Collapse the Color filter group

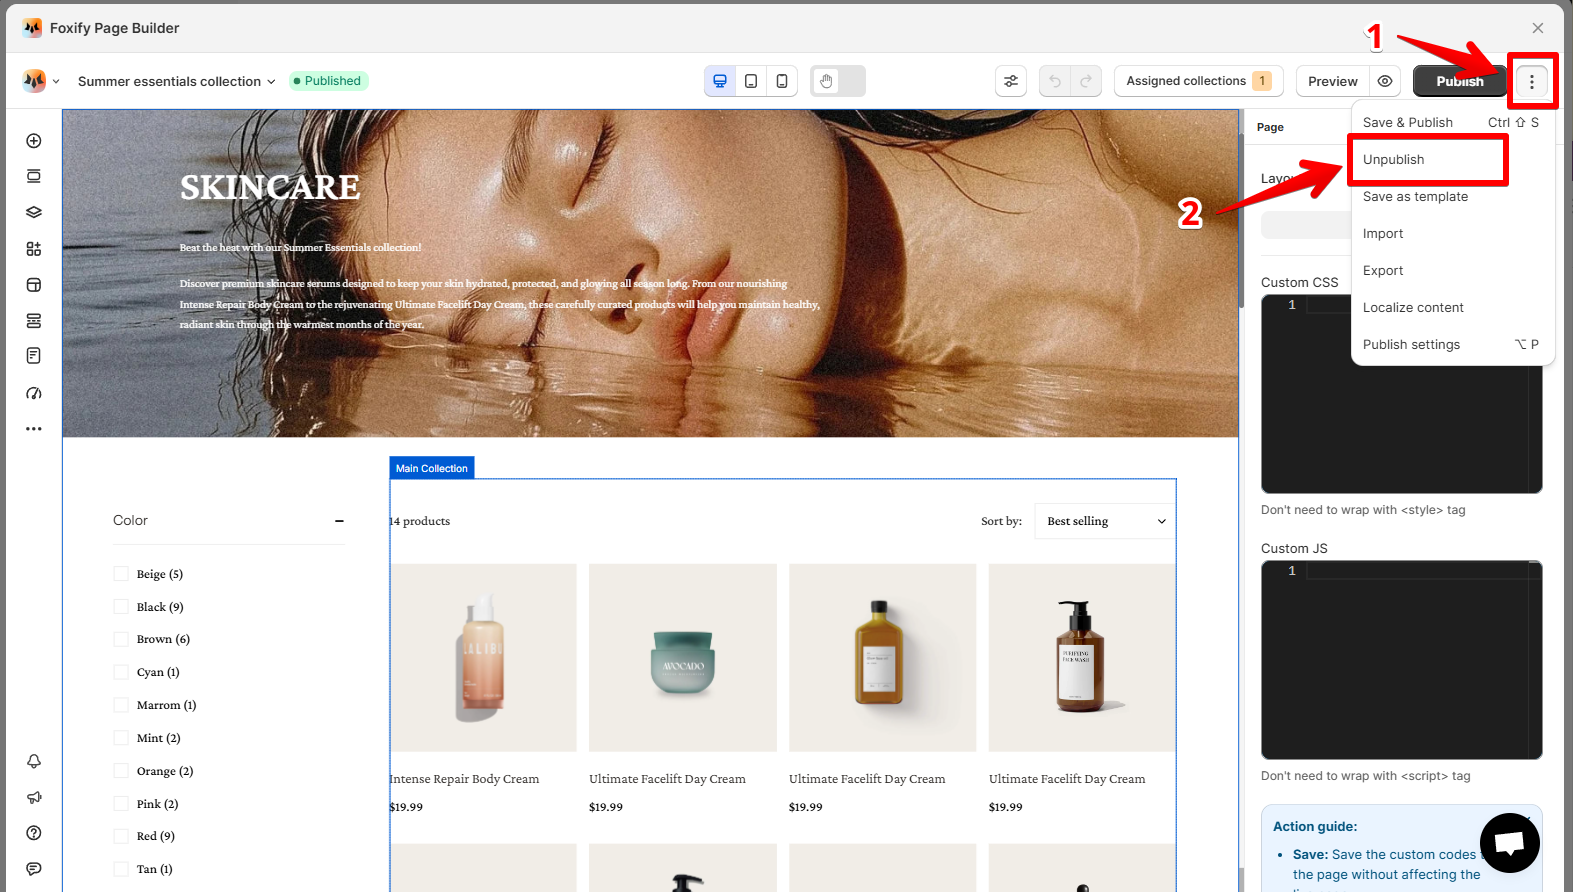[339, 521]
